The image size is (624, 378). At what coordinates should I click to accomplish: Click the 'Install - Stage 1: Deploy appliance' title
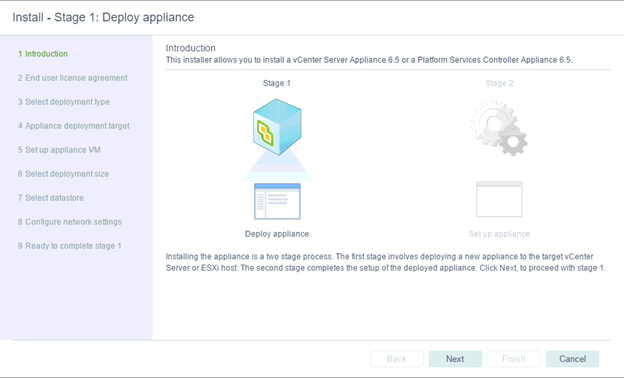pos(103,18)
